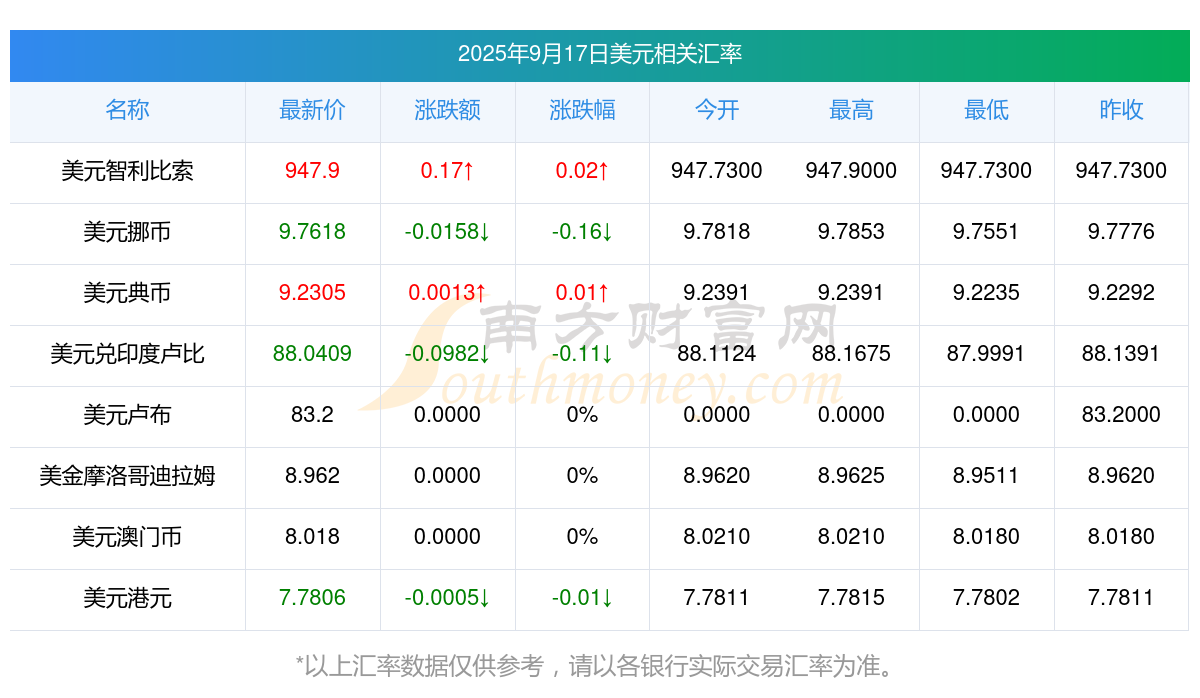Image resolution: width=1200 pixels, height=698 pixels.
Task: Select the 最低 value 9.7551
Action: point(986,232)
